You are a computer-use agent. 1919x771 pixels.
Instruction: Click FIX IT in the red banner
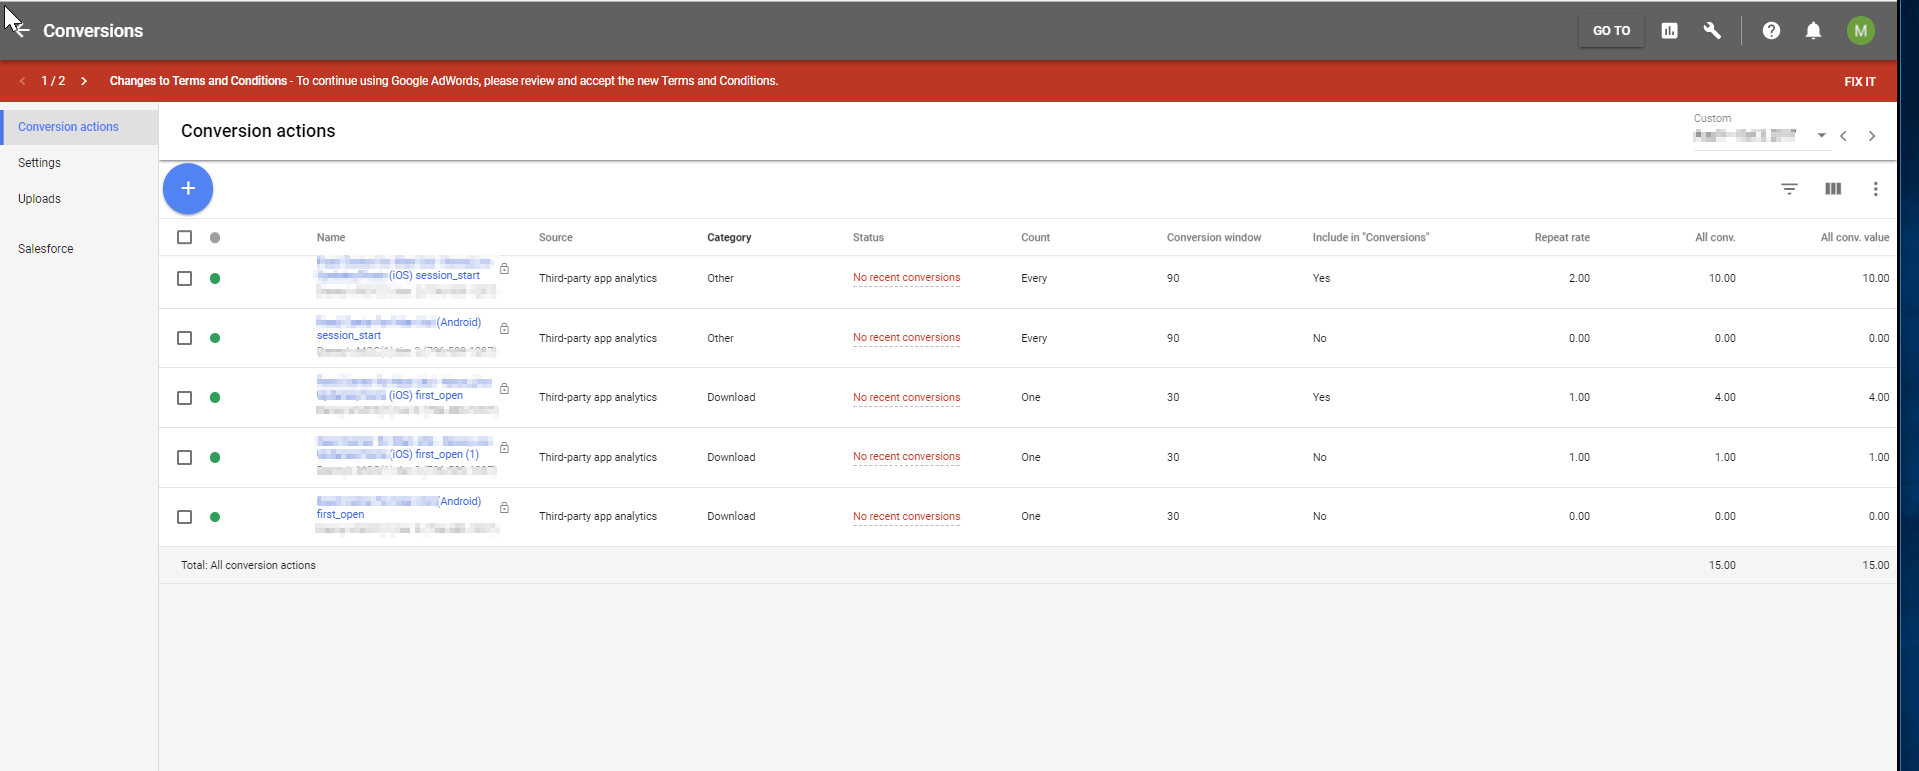click(1860, 82)
